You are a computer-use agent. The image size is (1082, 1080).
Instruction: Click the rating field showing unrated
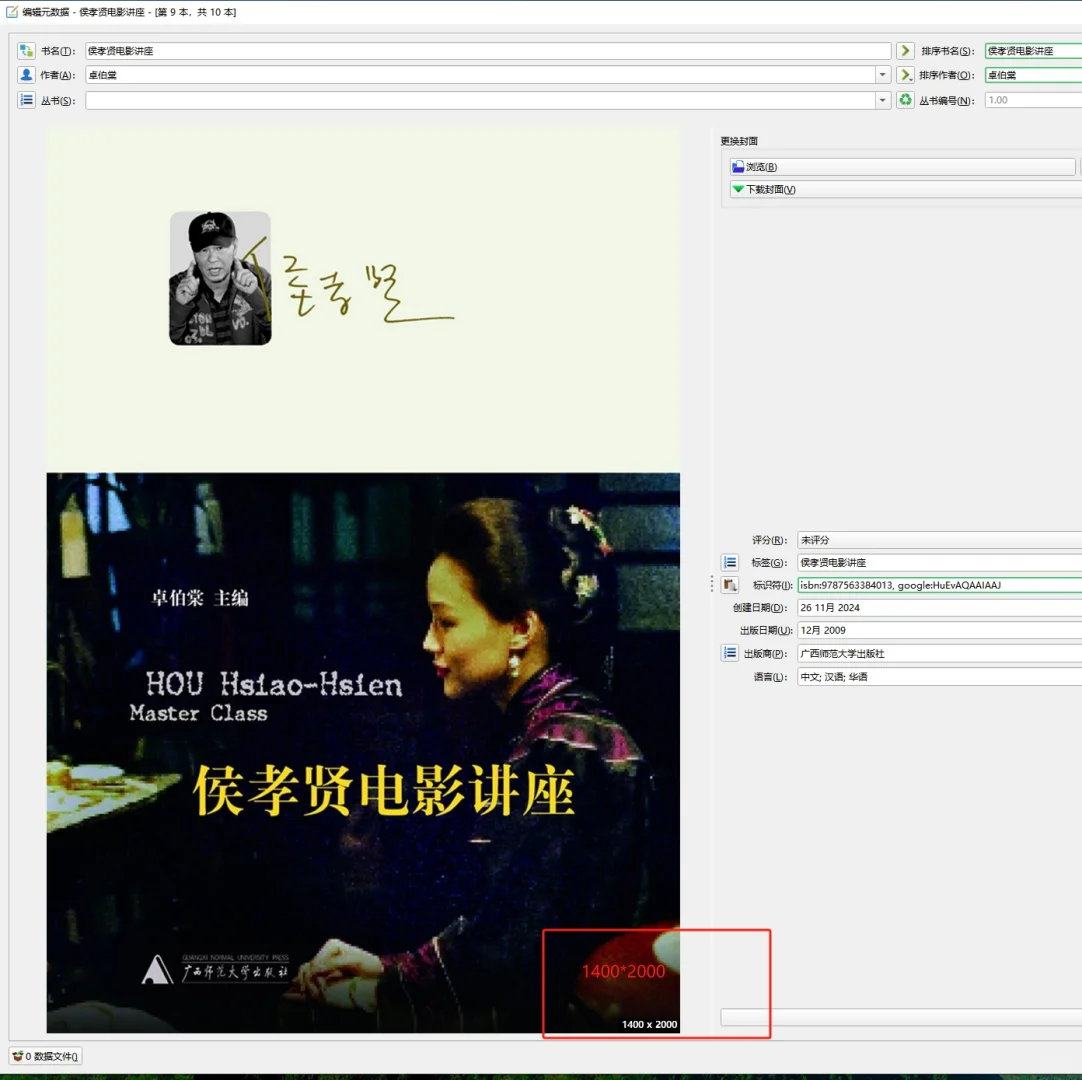coord(939,540)
